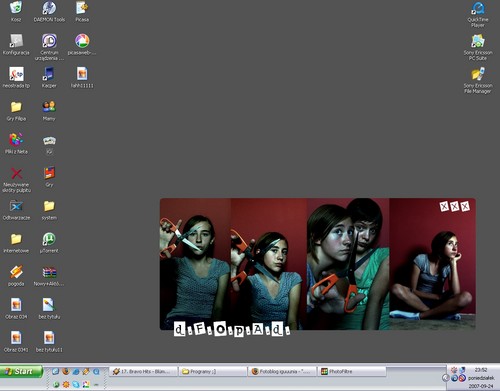Click the taskbar clock showing 23:52
Screen dimensions: 500x391
point(481,370)
